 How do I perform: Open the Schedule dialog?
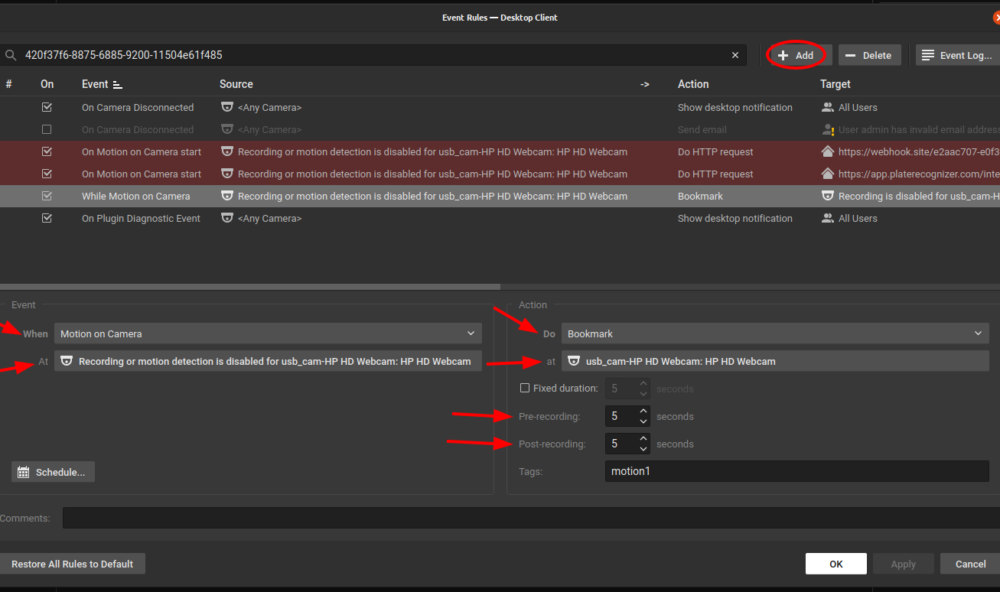tap(53, 472)
